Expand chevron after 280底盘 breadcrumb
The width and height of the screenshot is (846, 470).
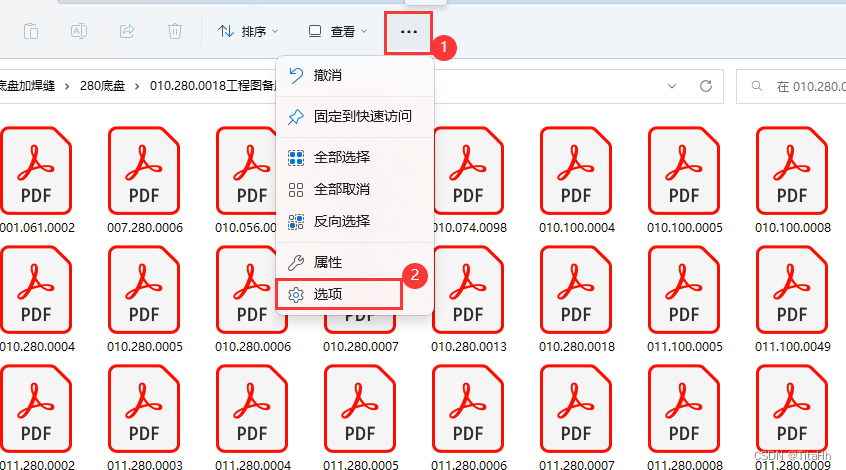click(x=137, y=86)
